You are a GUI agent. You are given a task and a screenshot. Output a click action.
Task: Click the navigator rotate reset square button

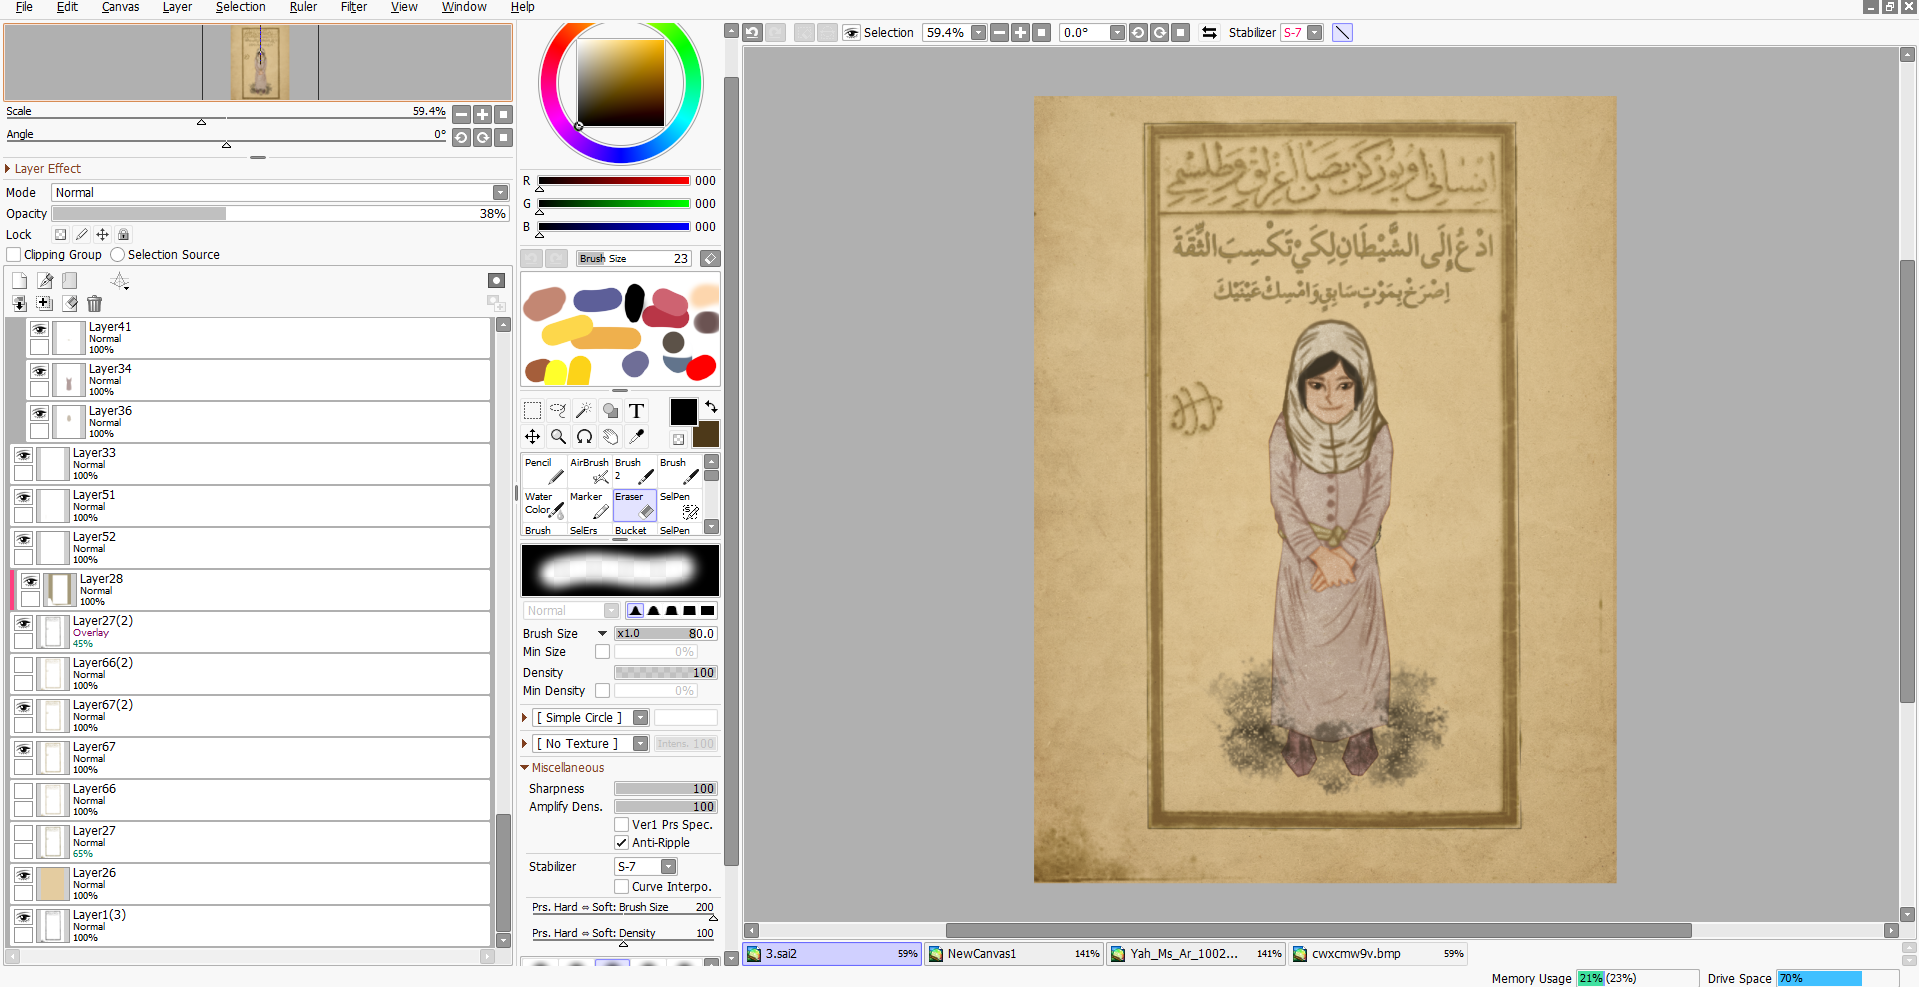[x=504, y=138]
